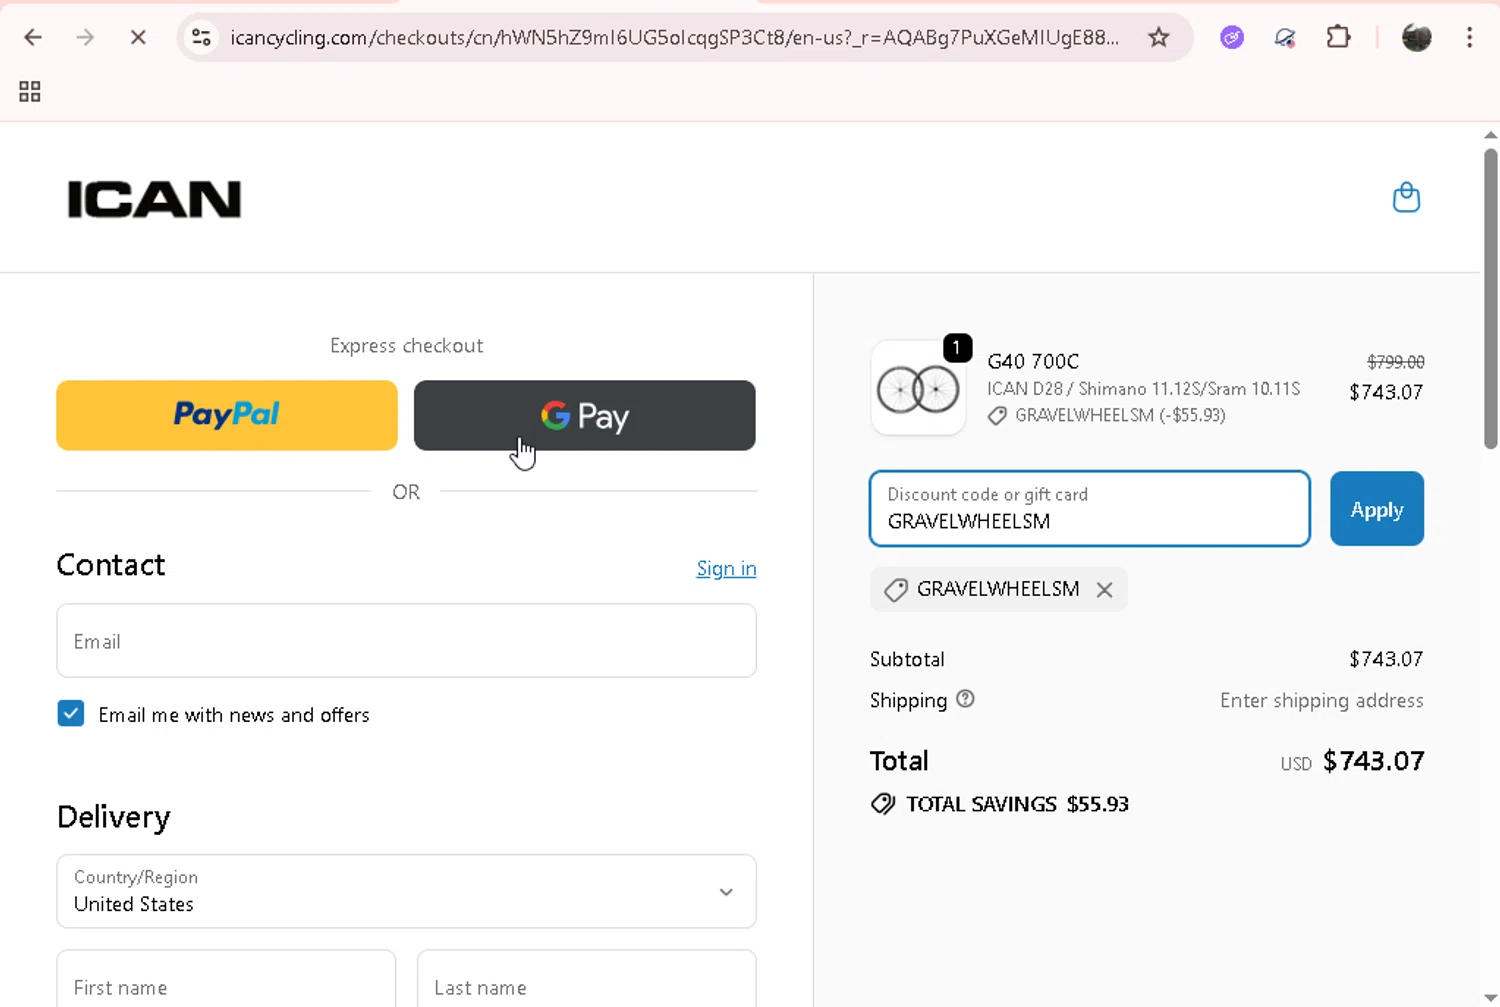Open the browser profile avatar
The width and height of the screenshot is (1500, 1007).
pyautogui.click(x=1417, y=38)
